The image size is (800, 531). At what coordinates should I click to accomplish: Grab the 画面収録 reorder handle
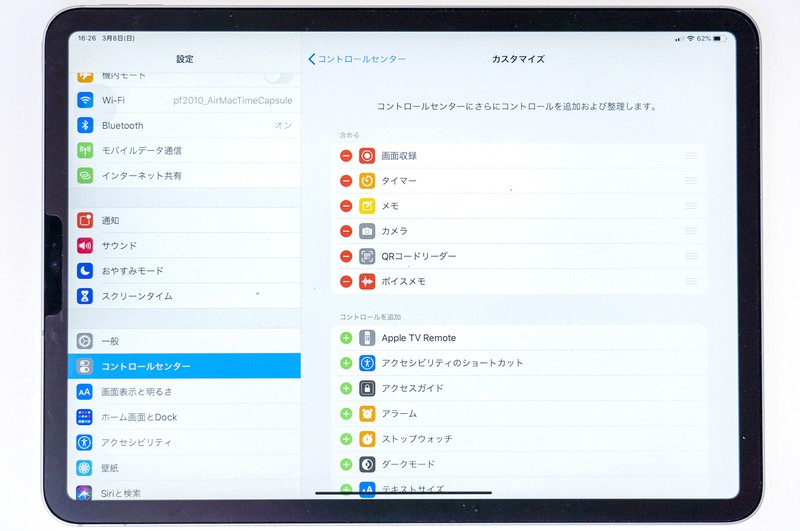tap(691, 156)
